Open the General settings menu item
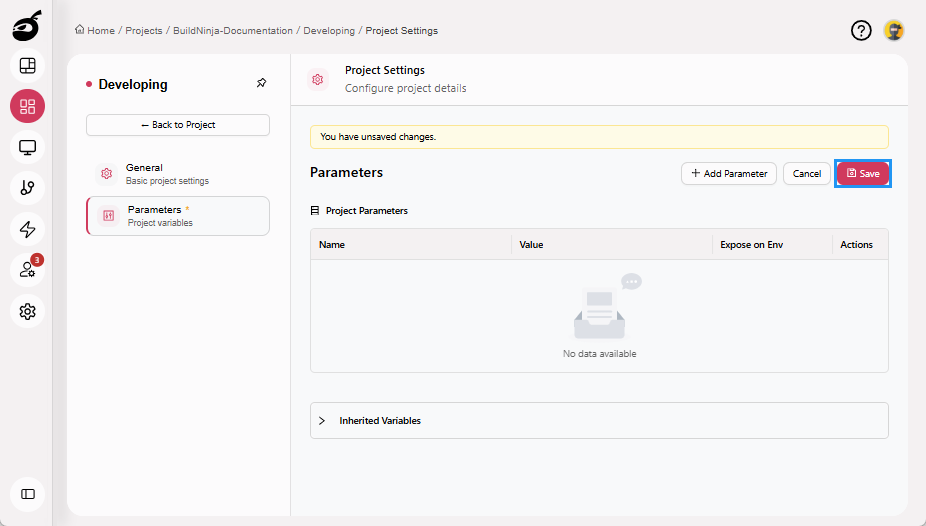926x526 pixels. coord(178,174)
